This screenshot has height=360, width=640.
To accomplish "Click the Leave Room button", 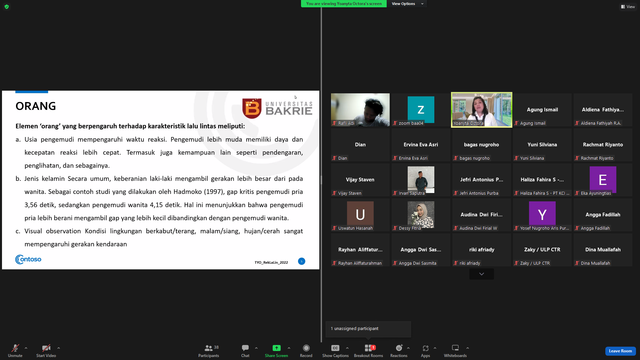I will point(620,351).
